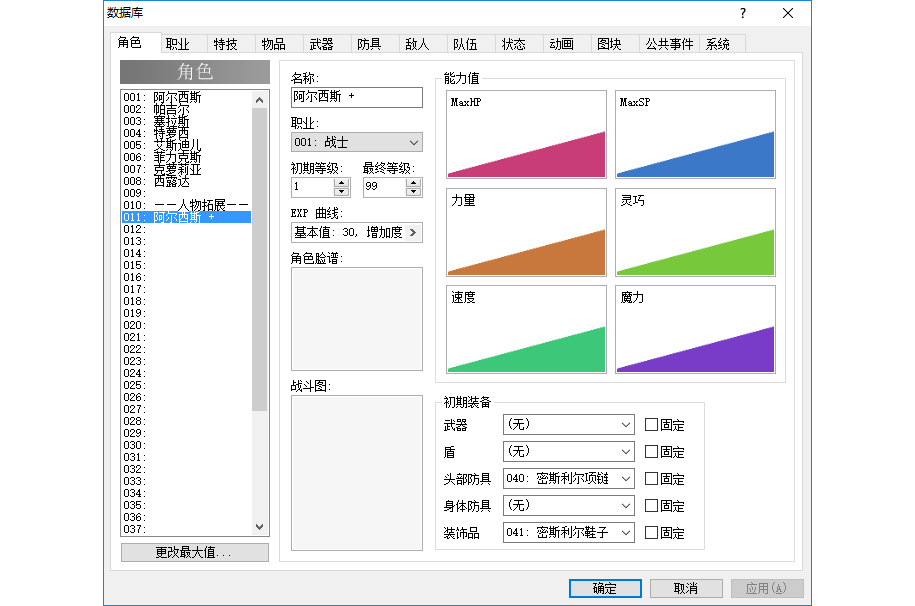Enable 固定 checkbox for 头部防具
The width and height of the screenshot is (915, 606).
point(651,478)
